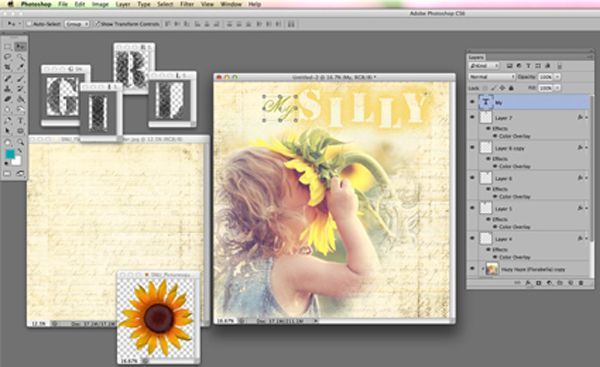This screenshot has width=600, height=367.
Task: Open the Auto-Select Group dropdown
Action: tap(77, 24)
